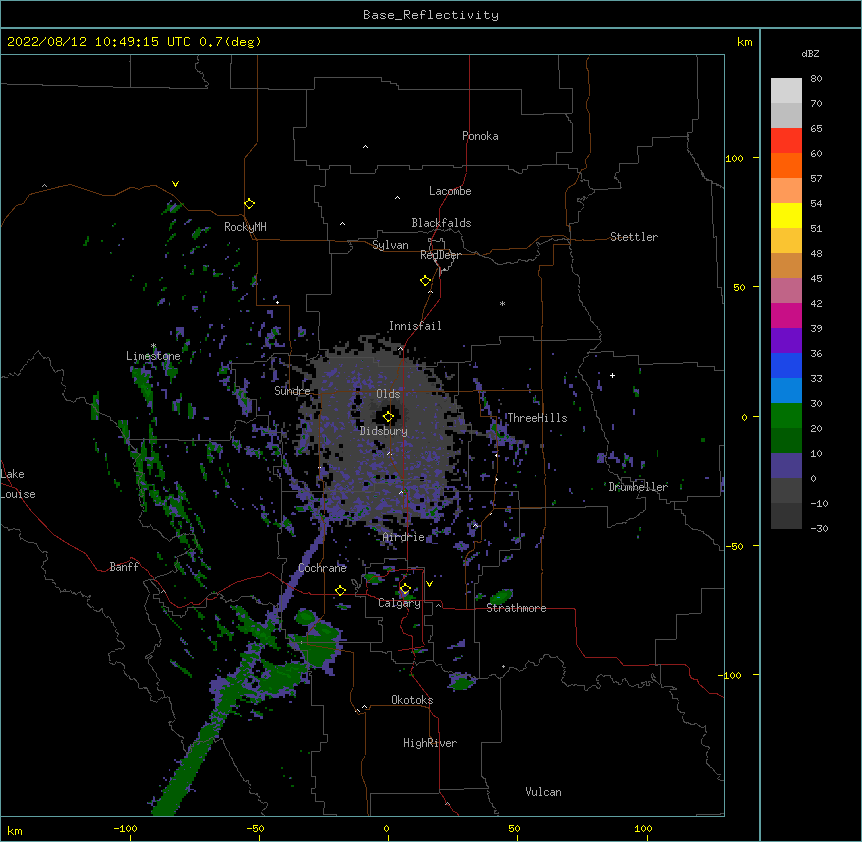Click the 100 tick label on the right axis
This screenshot has width=862, height=842.
734,158
